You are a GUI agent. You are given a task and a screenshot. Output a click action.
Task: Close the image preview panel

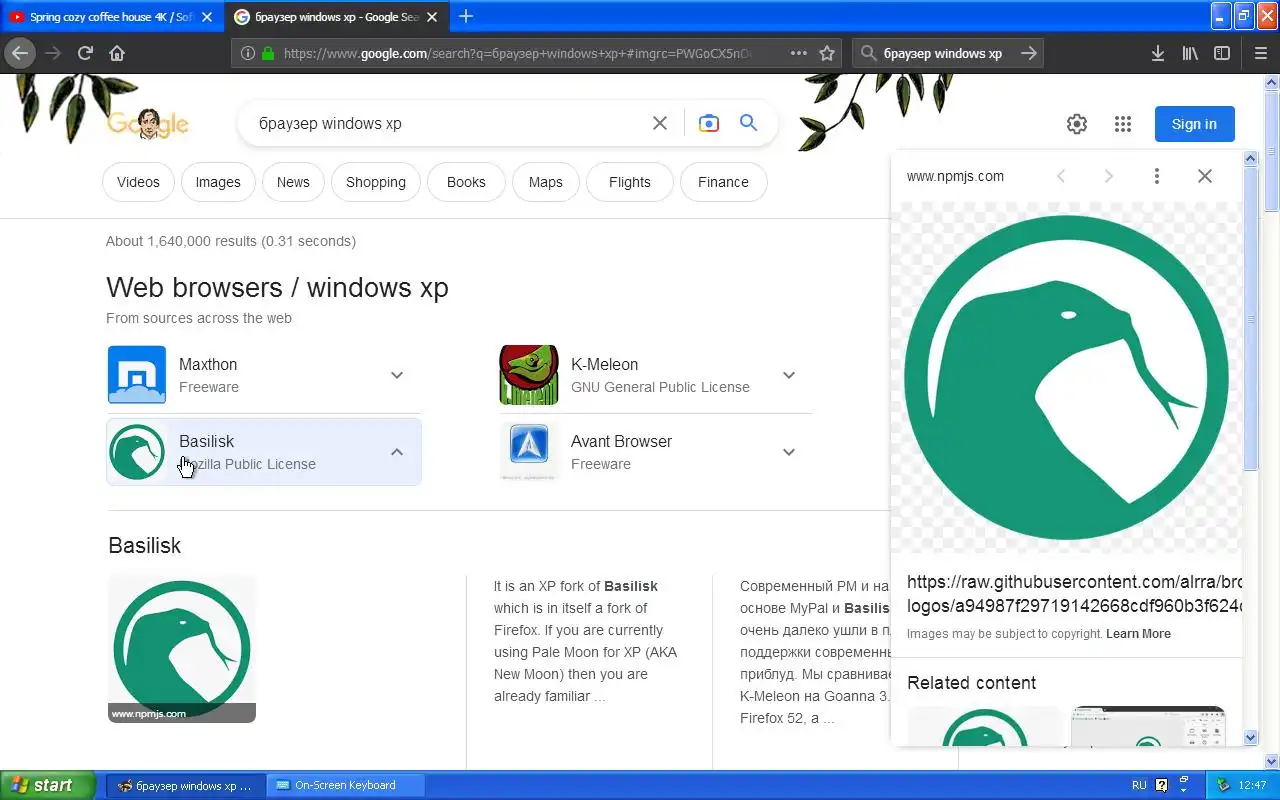click(1205, 176)
